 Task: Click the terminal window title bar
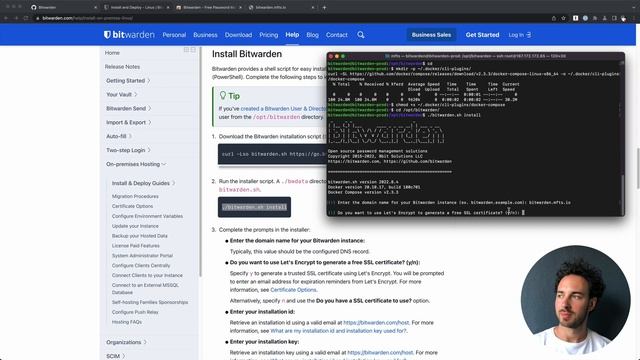[476, 56]
